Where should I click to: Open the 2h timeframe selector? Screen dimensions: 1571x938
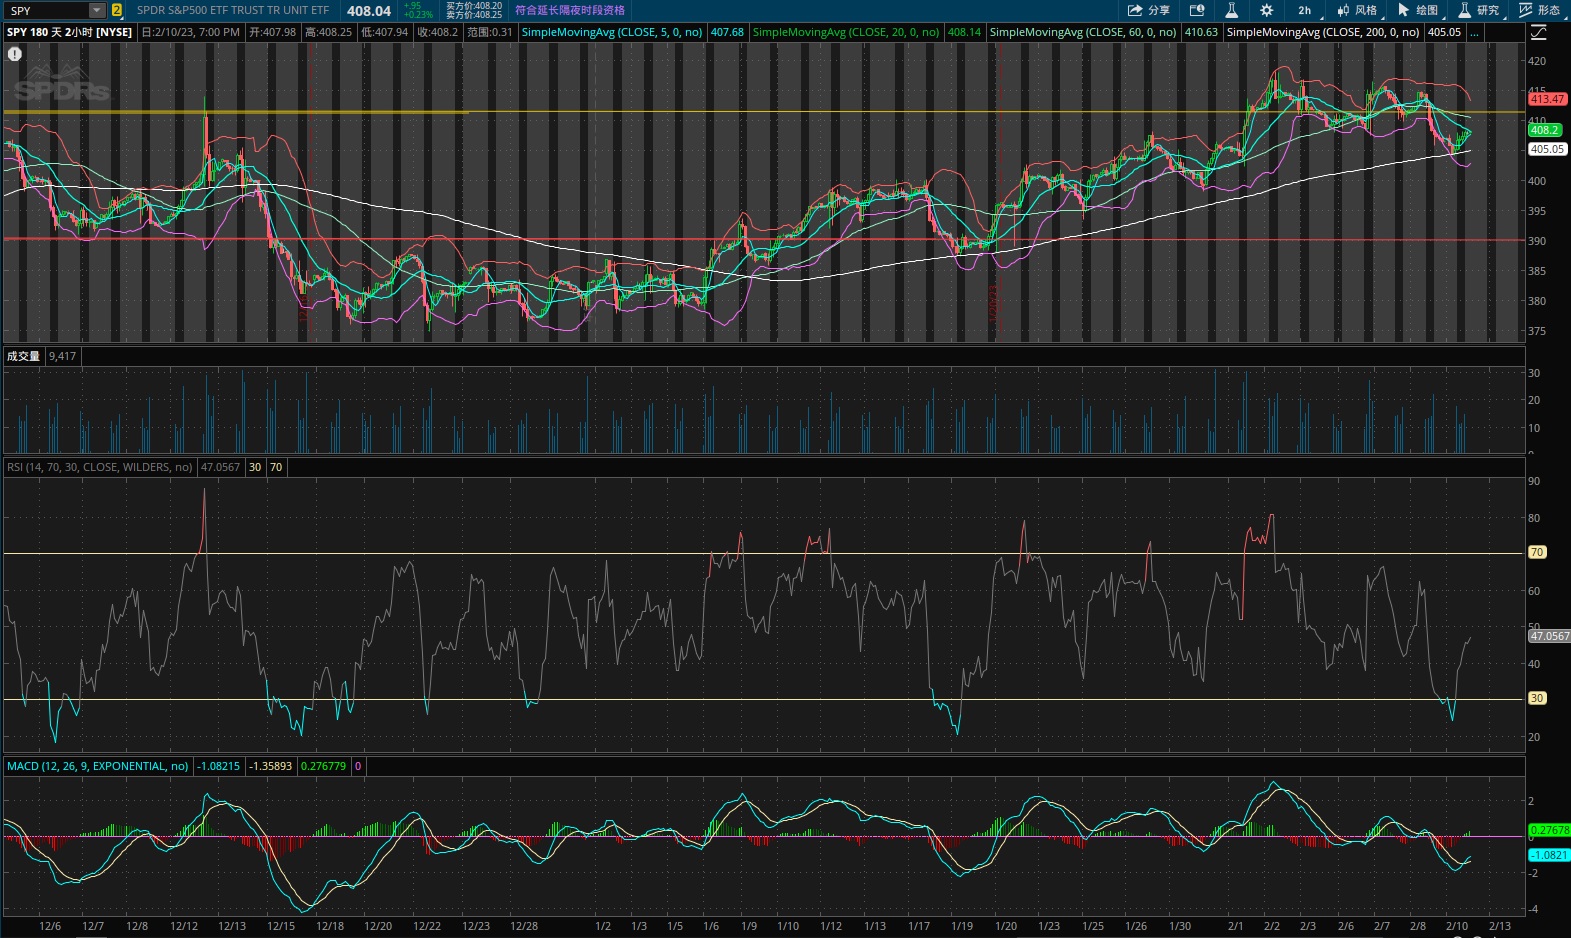click(1306, 10)
